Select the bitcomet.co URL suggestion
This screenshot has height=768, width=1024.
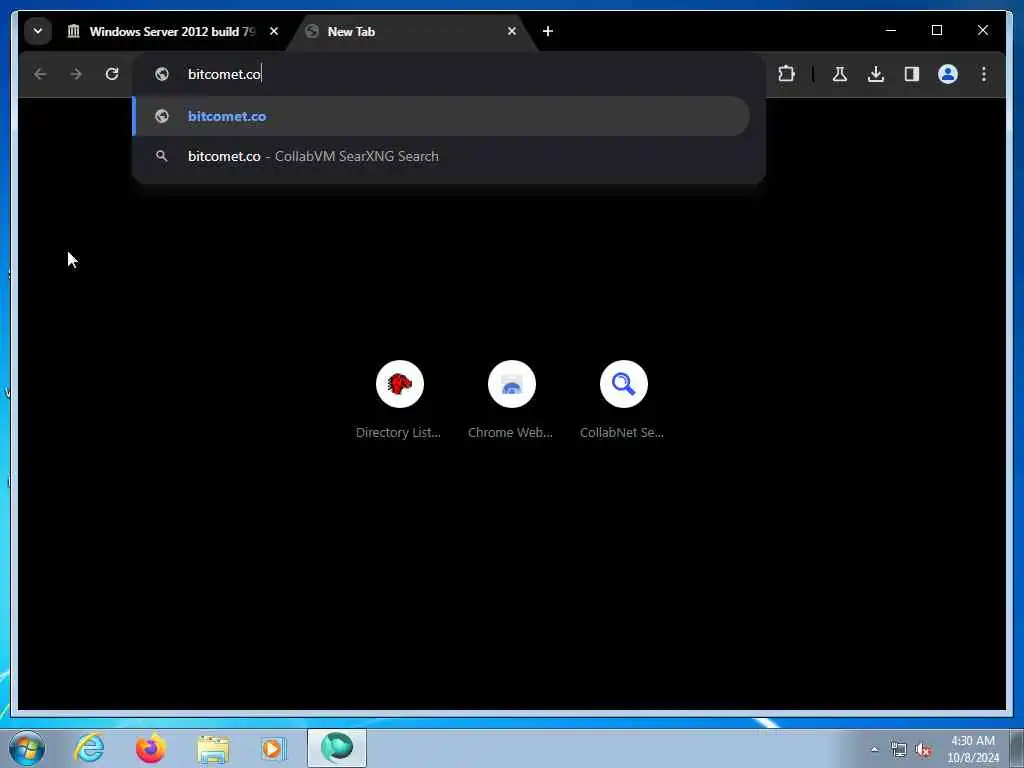click(441, 116)
